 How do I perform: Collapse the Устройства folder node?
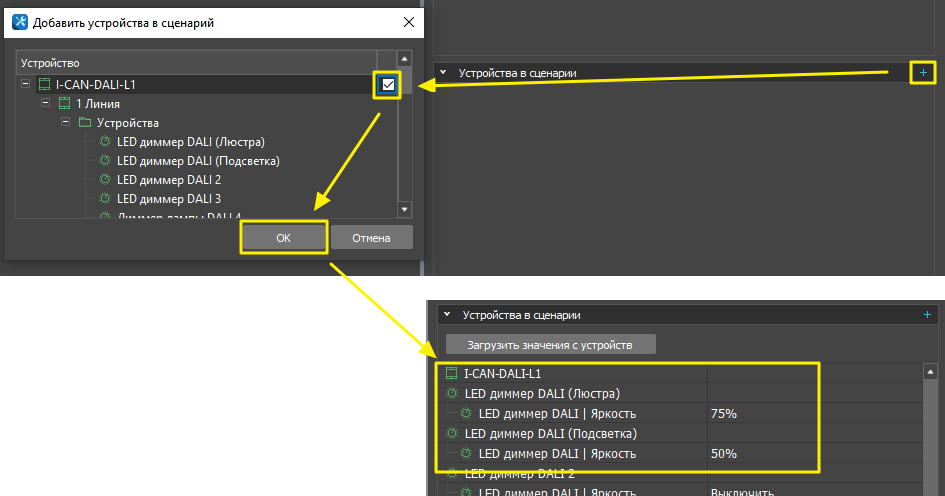click(x=66, y=123)
